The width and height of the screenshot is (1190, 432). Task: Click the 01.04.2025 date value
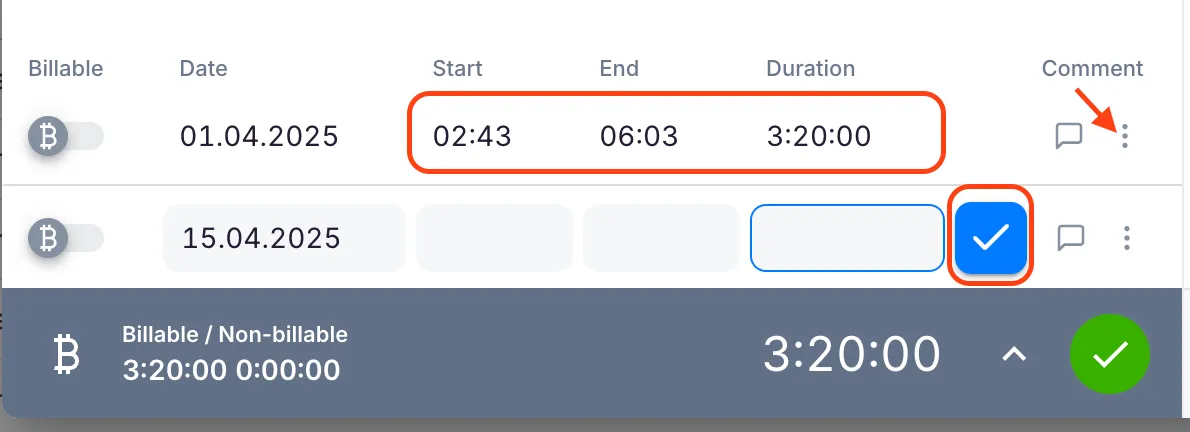259,136
